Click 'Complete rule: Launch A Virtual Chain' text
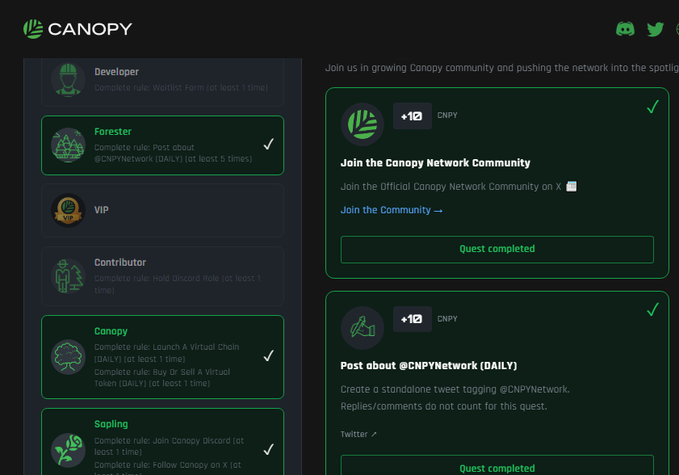The height and width of the screenshot is (475, 679). coord(167,353)
